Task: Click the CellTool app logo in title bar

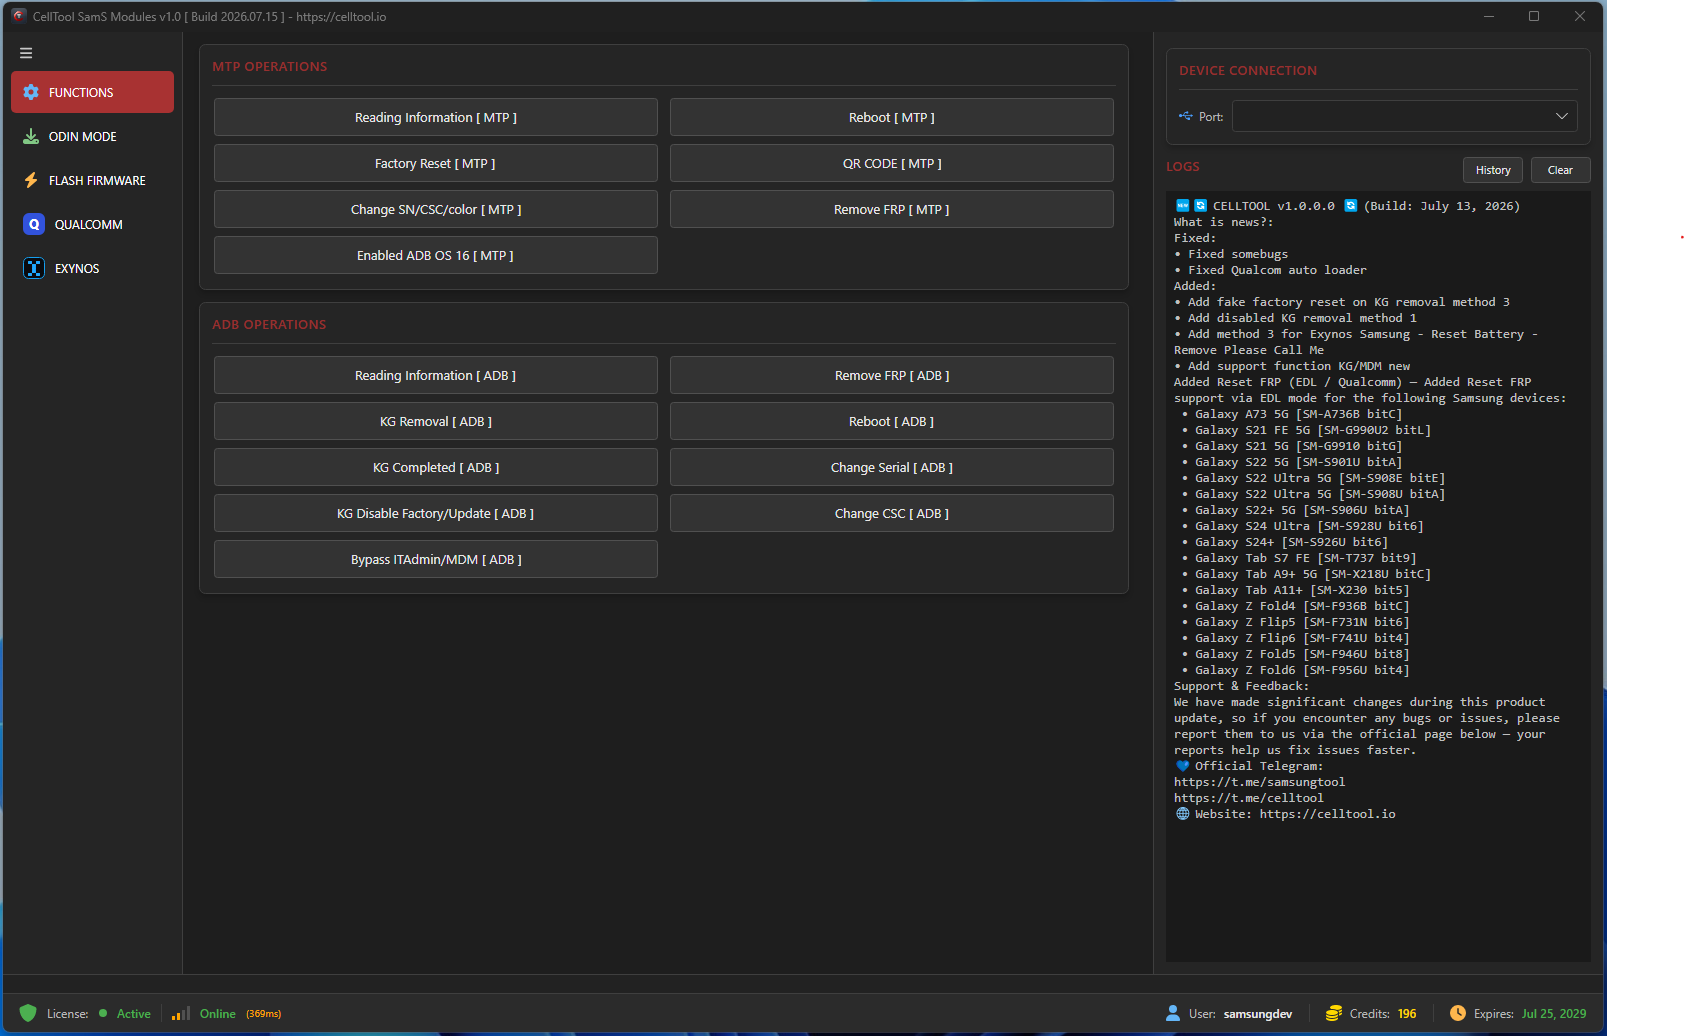Action: pyautogui.click(x=18, y=16)
